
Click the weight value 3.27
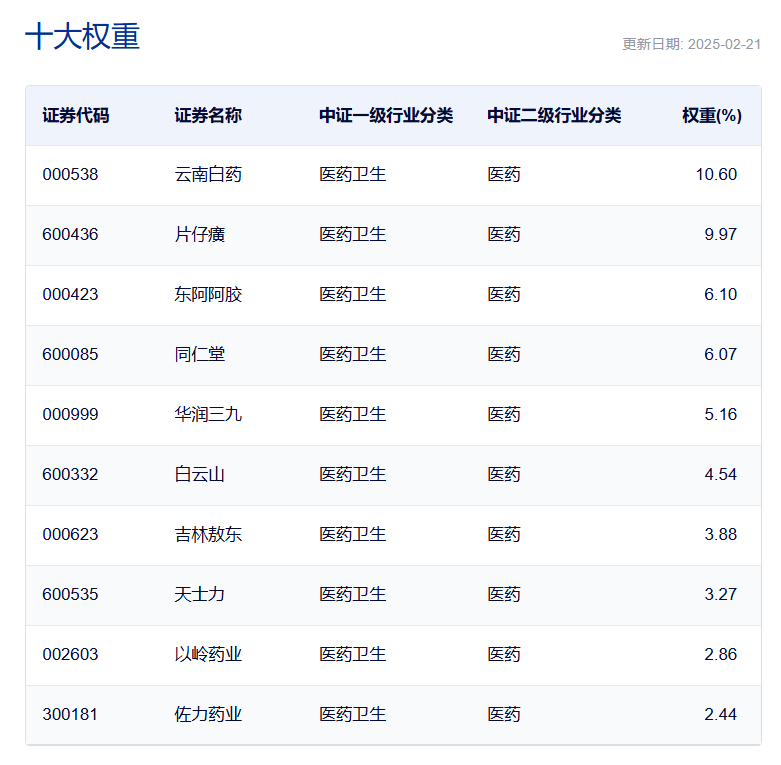(720, 595)
